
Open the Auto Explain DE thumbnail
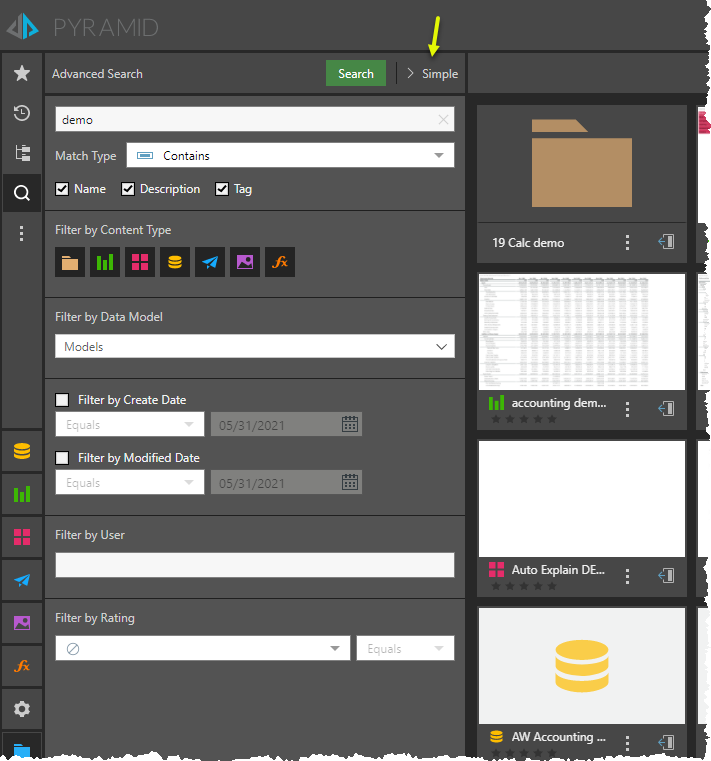[x=582, y=498]
